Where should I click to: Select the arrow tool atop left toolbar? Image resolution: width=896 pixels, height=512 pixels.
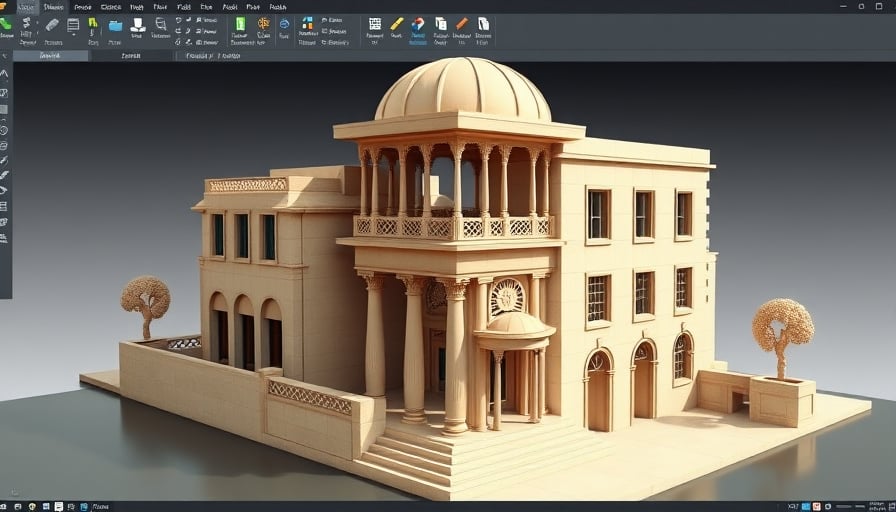[4, 73]
